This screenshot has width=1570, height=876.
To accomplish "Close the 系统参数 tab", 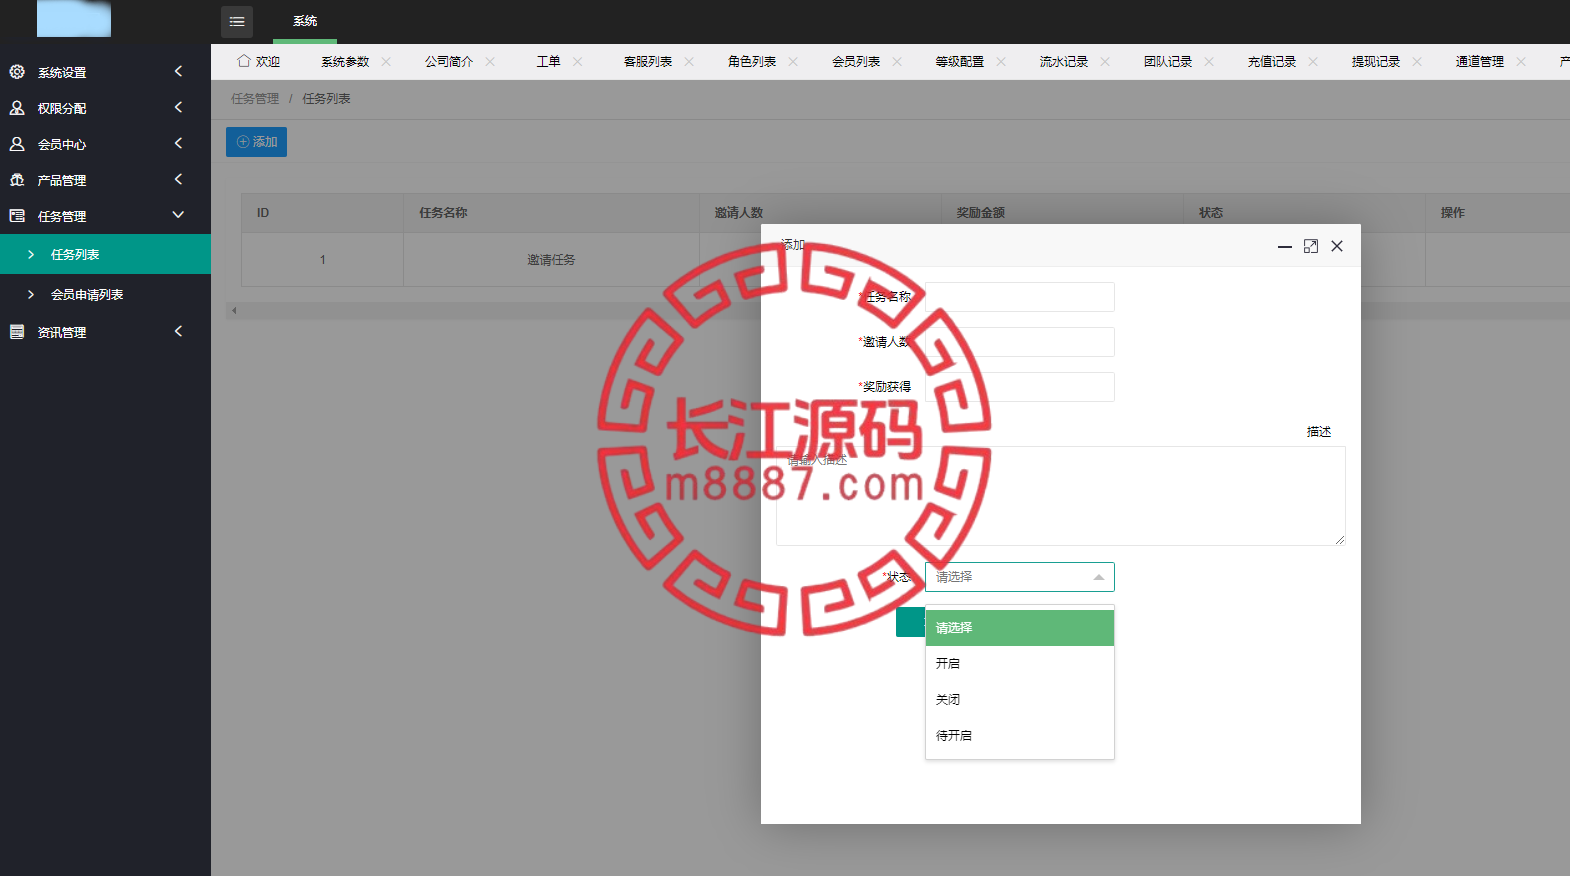I will click(386, 62).
